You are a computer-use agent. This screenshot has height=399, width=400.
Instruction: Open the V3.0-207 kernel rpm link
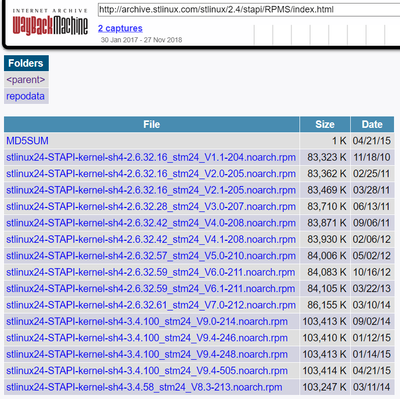coord(151,206)
